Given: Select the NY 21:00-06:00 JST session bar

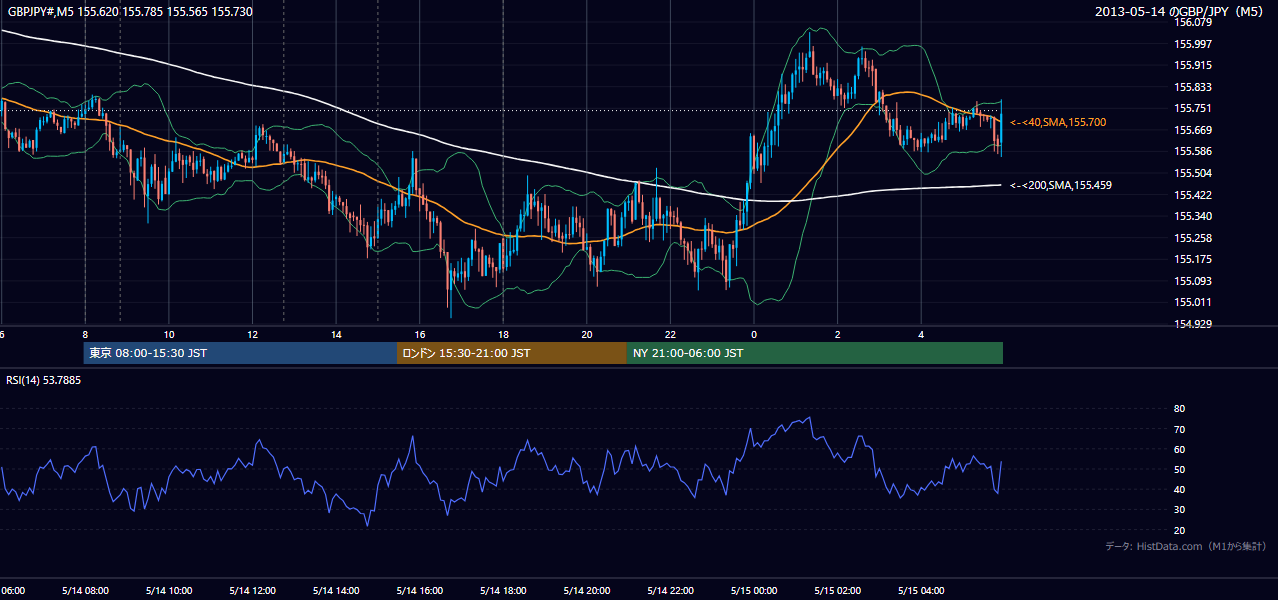Looking at the screenshot, I should [815, 353].
